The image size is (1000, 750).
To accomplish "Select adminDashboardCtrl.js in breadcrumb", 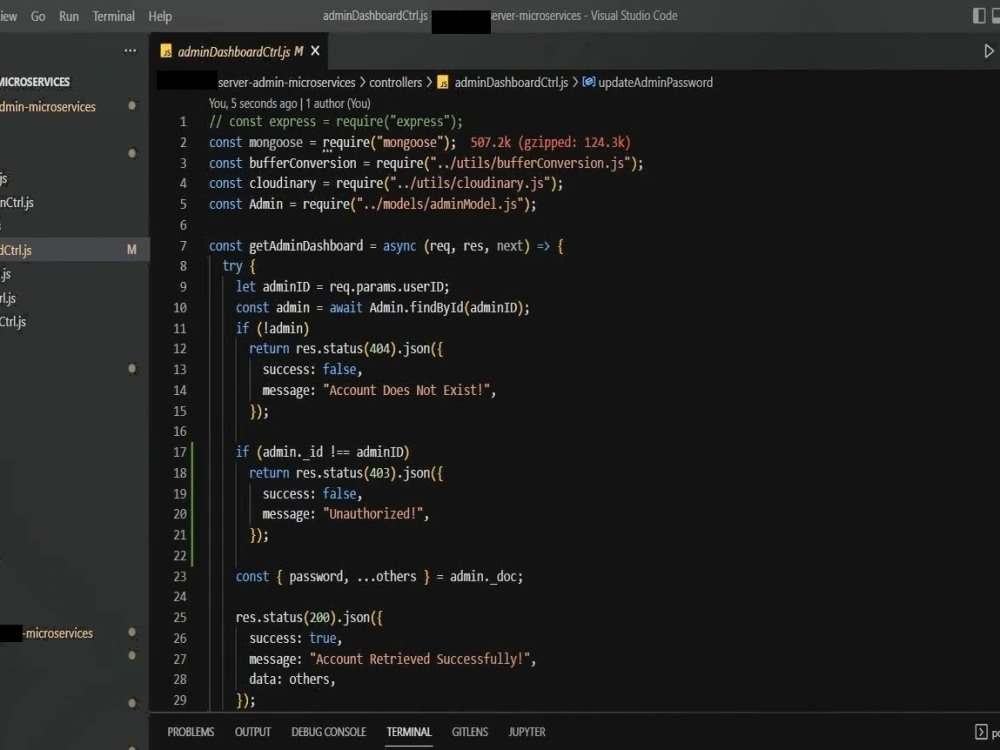I will point(511,82).
